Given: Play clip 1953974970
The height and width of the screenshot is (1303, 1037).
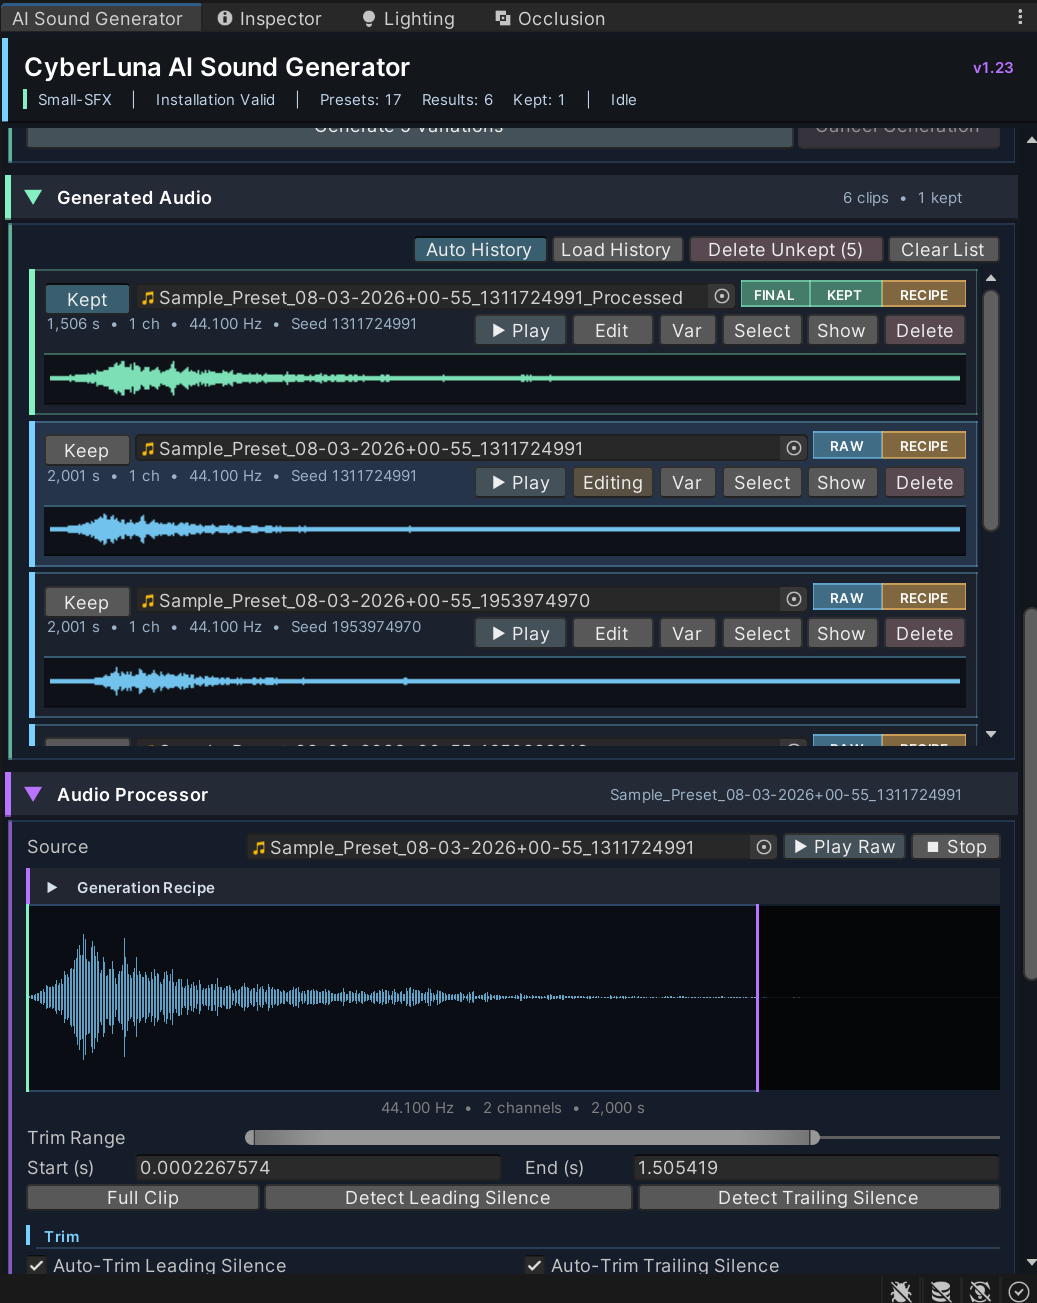Looking at the screenshot, I should pyautogui.click(x=520, y=633).
